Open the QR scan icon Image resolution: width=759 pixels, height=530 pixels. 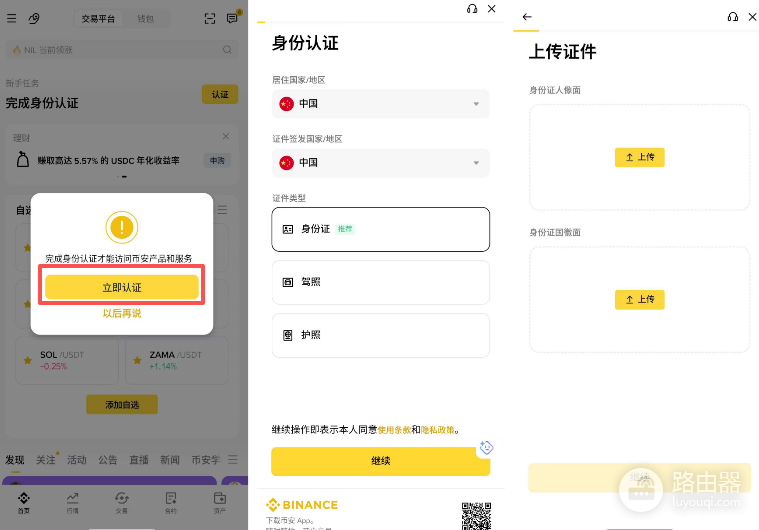(x=210, y=18)
